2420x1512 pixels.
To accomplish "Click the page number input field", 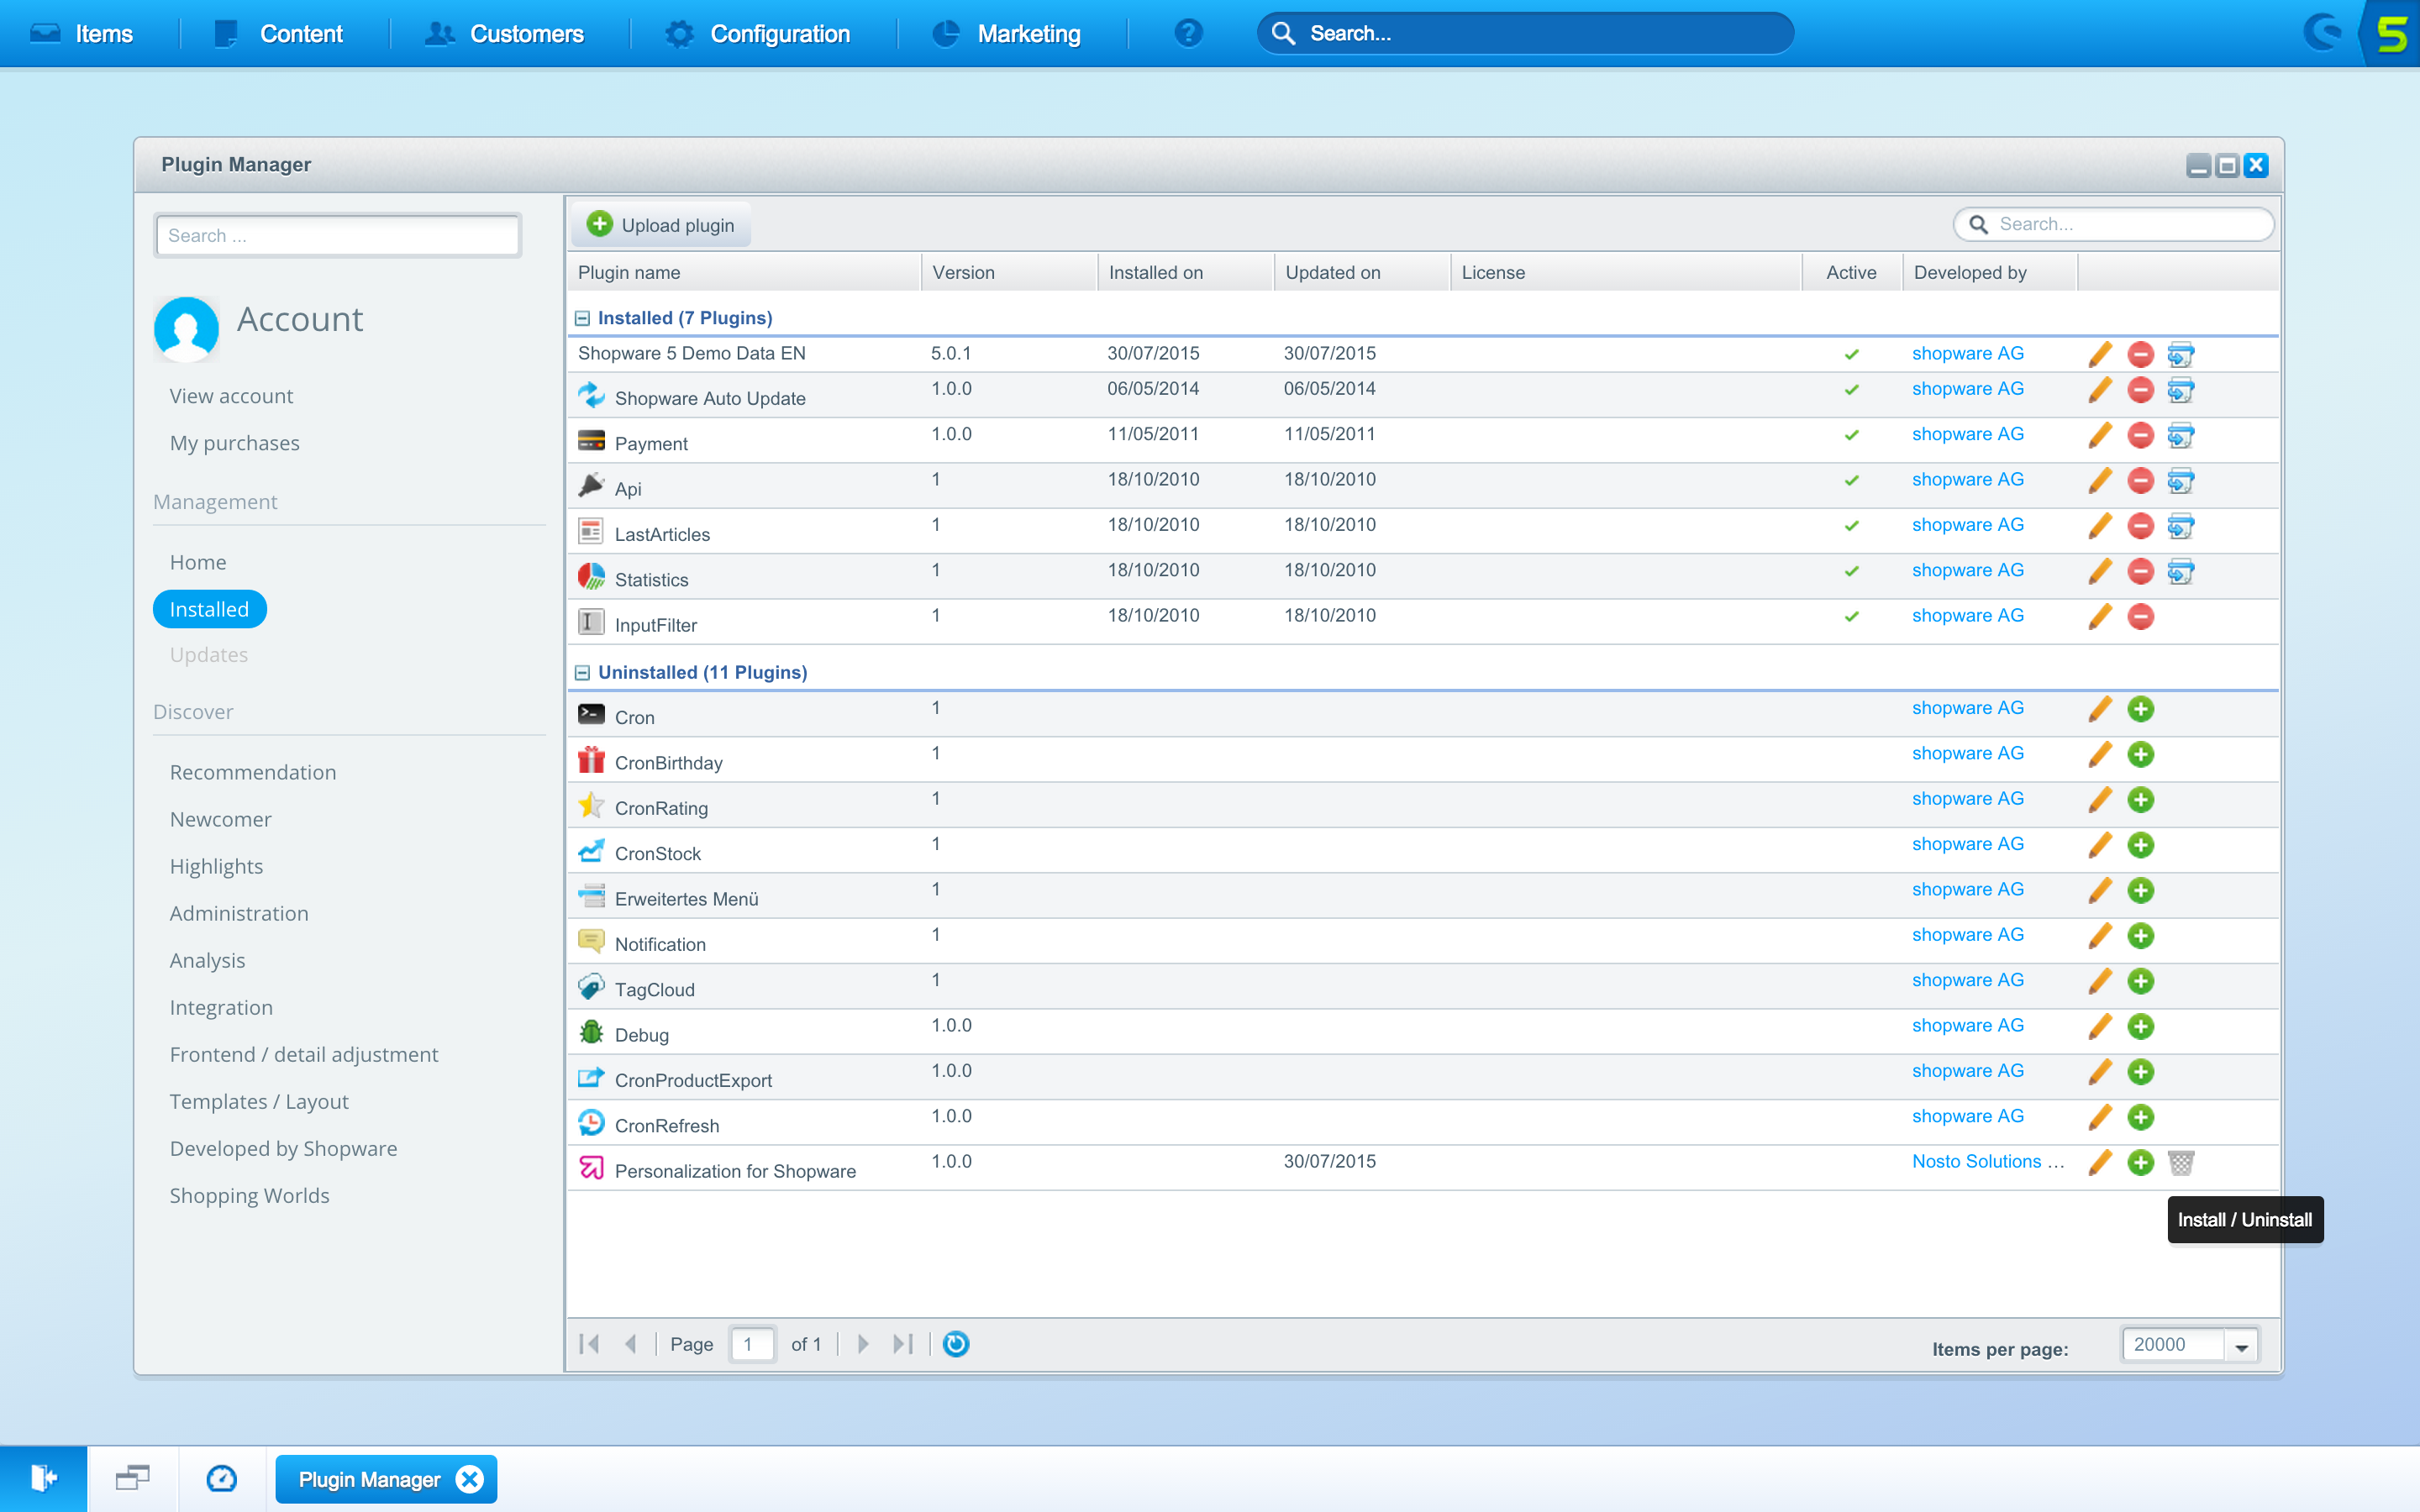I will 752,1344.
